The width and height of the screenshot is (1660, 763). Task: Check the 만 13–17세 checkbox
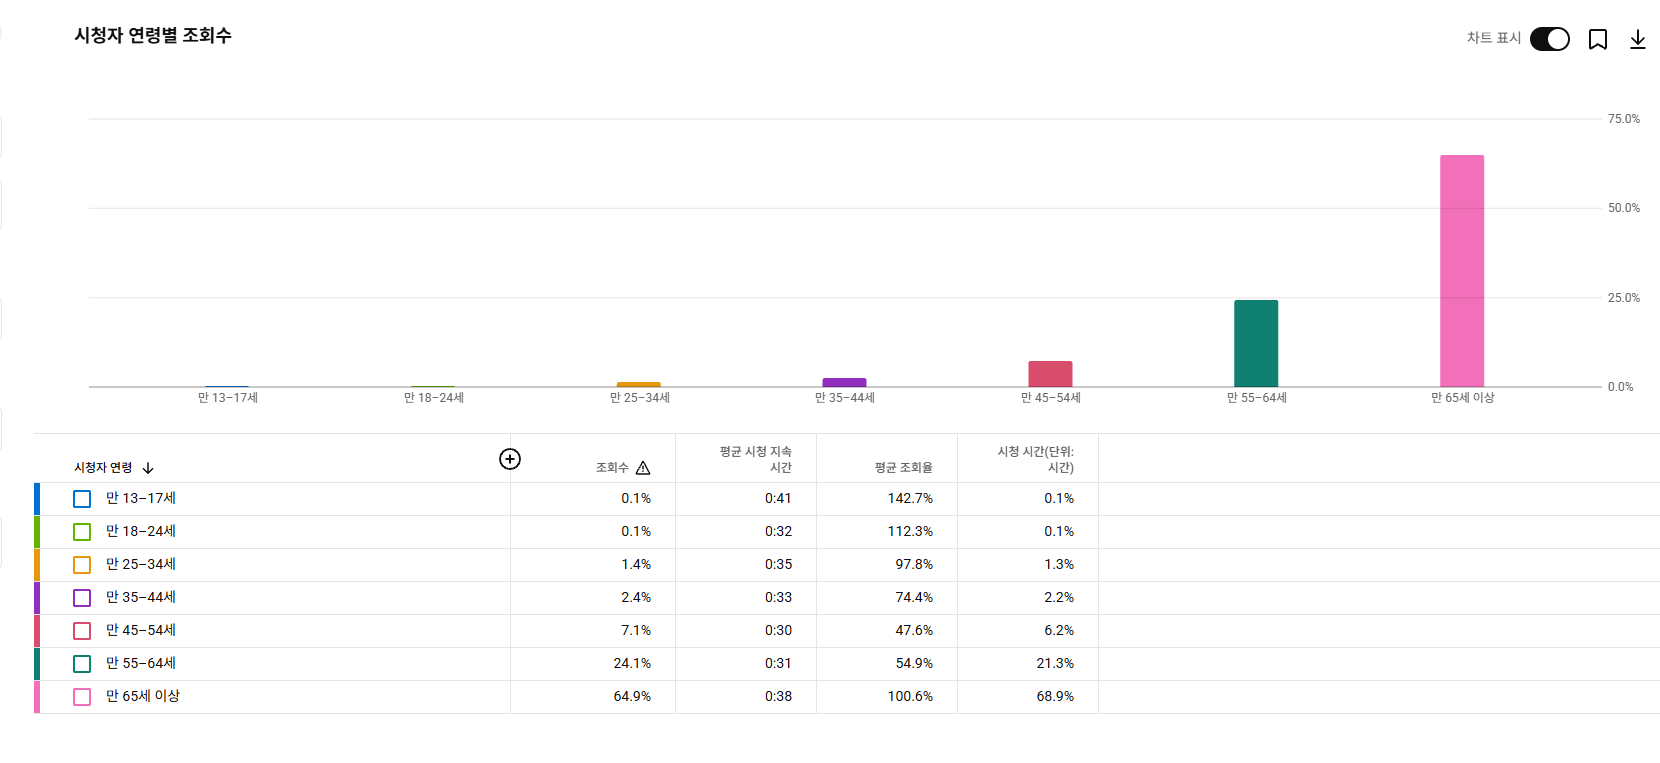82,499
